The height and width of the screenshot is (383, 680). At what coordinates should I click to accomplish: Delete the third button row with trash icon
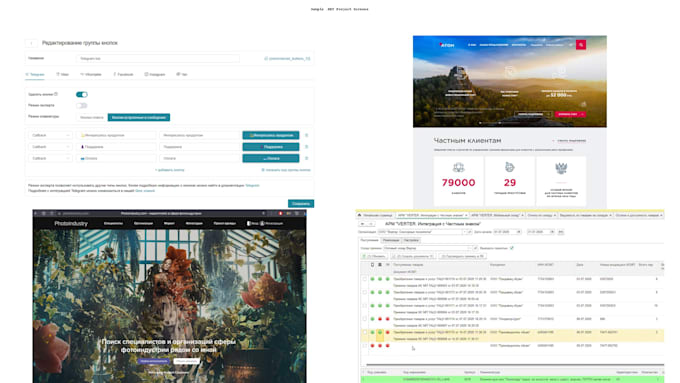pos(307,158)
